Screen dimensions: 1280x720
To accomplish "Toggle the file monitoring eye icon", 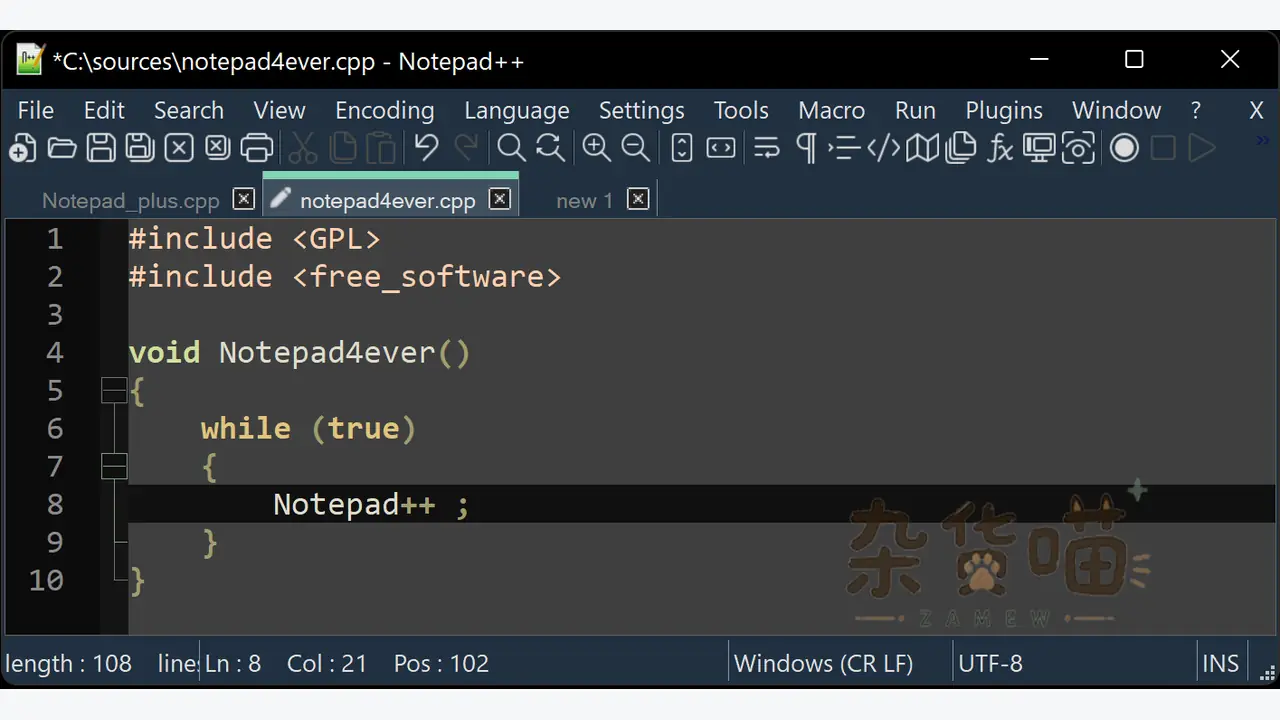I will point(1078,148).
